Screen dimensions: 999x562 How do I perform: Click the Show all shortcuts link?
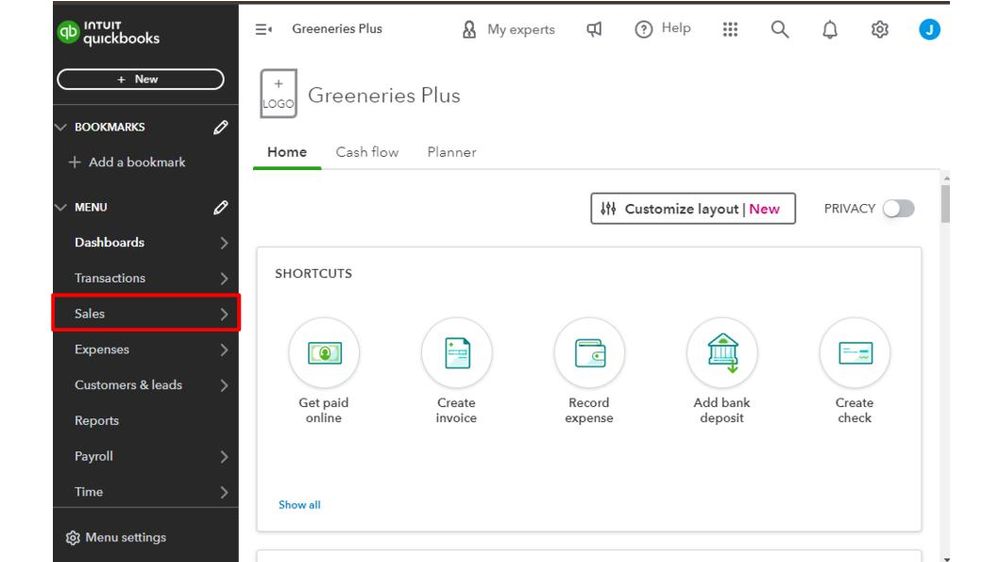click(299, 505)
